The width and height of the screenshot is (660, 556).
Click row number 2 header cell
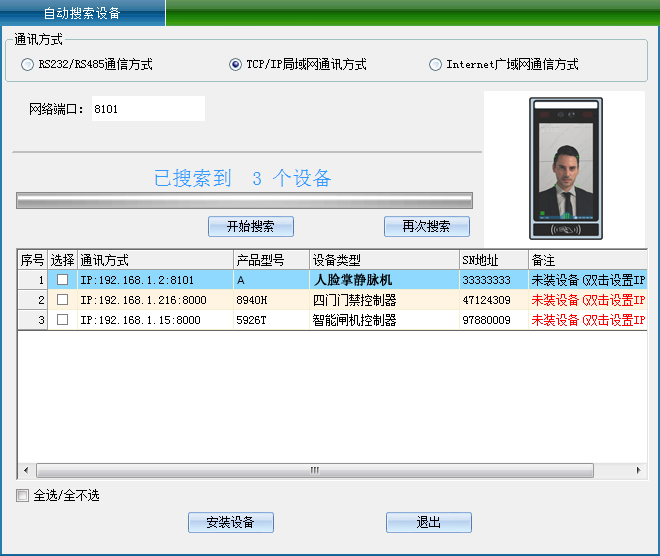pyautogui.click(x=32, y=300)
